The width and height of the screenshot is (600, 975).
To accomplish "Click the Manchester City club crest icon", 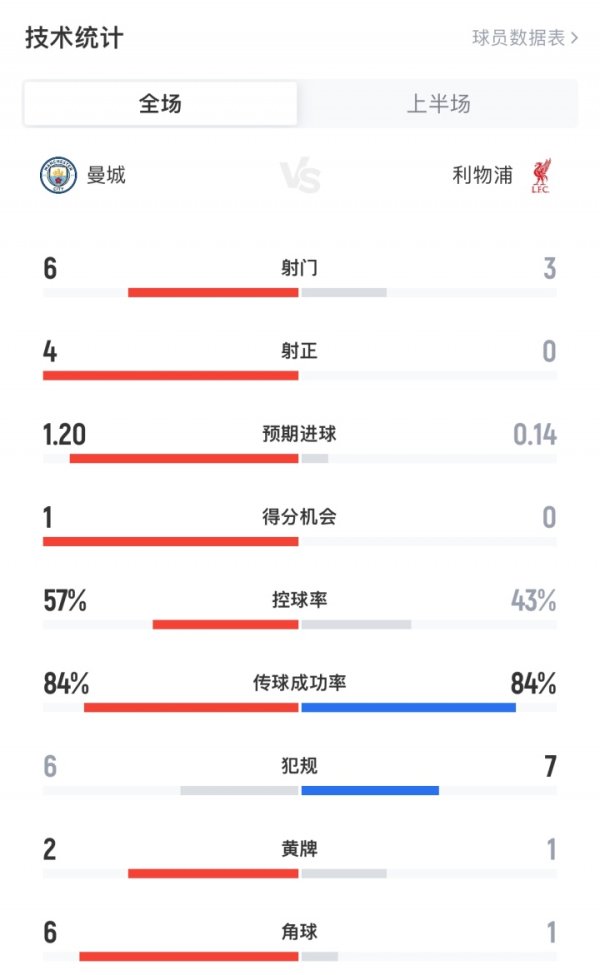I will tap(60, 172).
